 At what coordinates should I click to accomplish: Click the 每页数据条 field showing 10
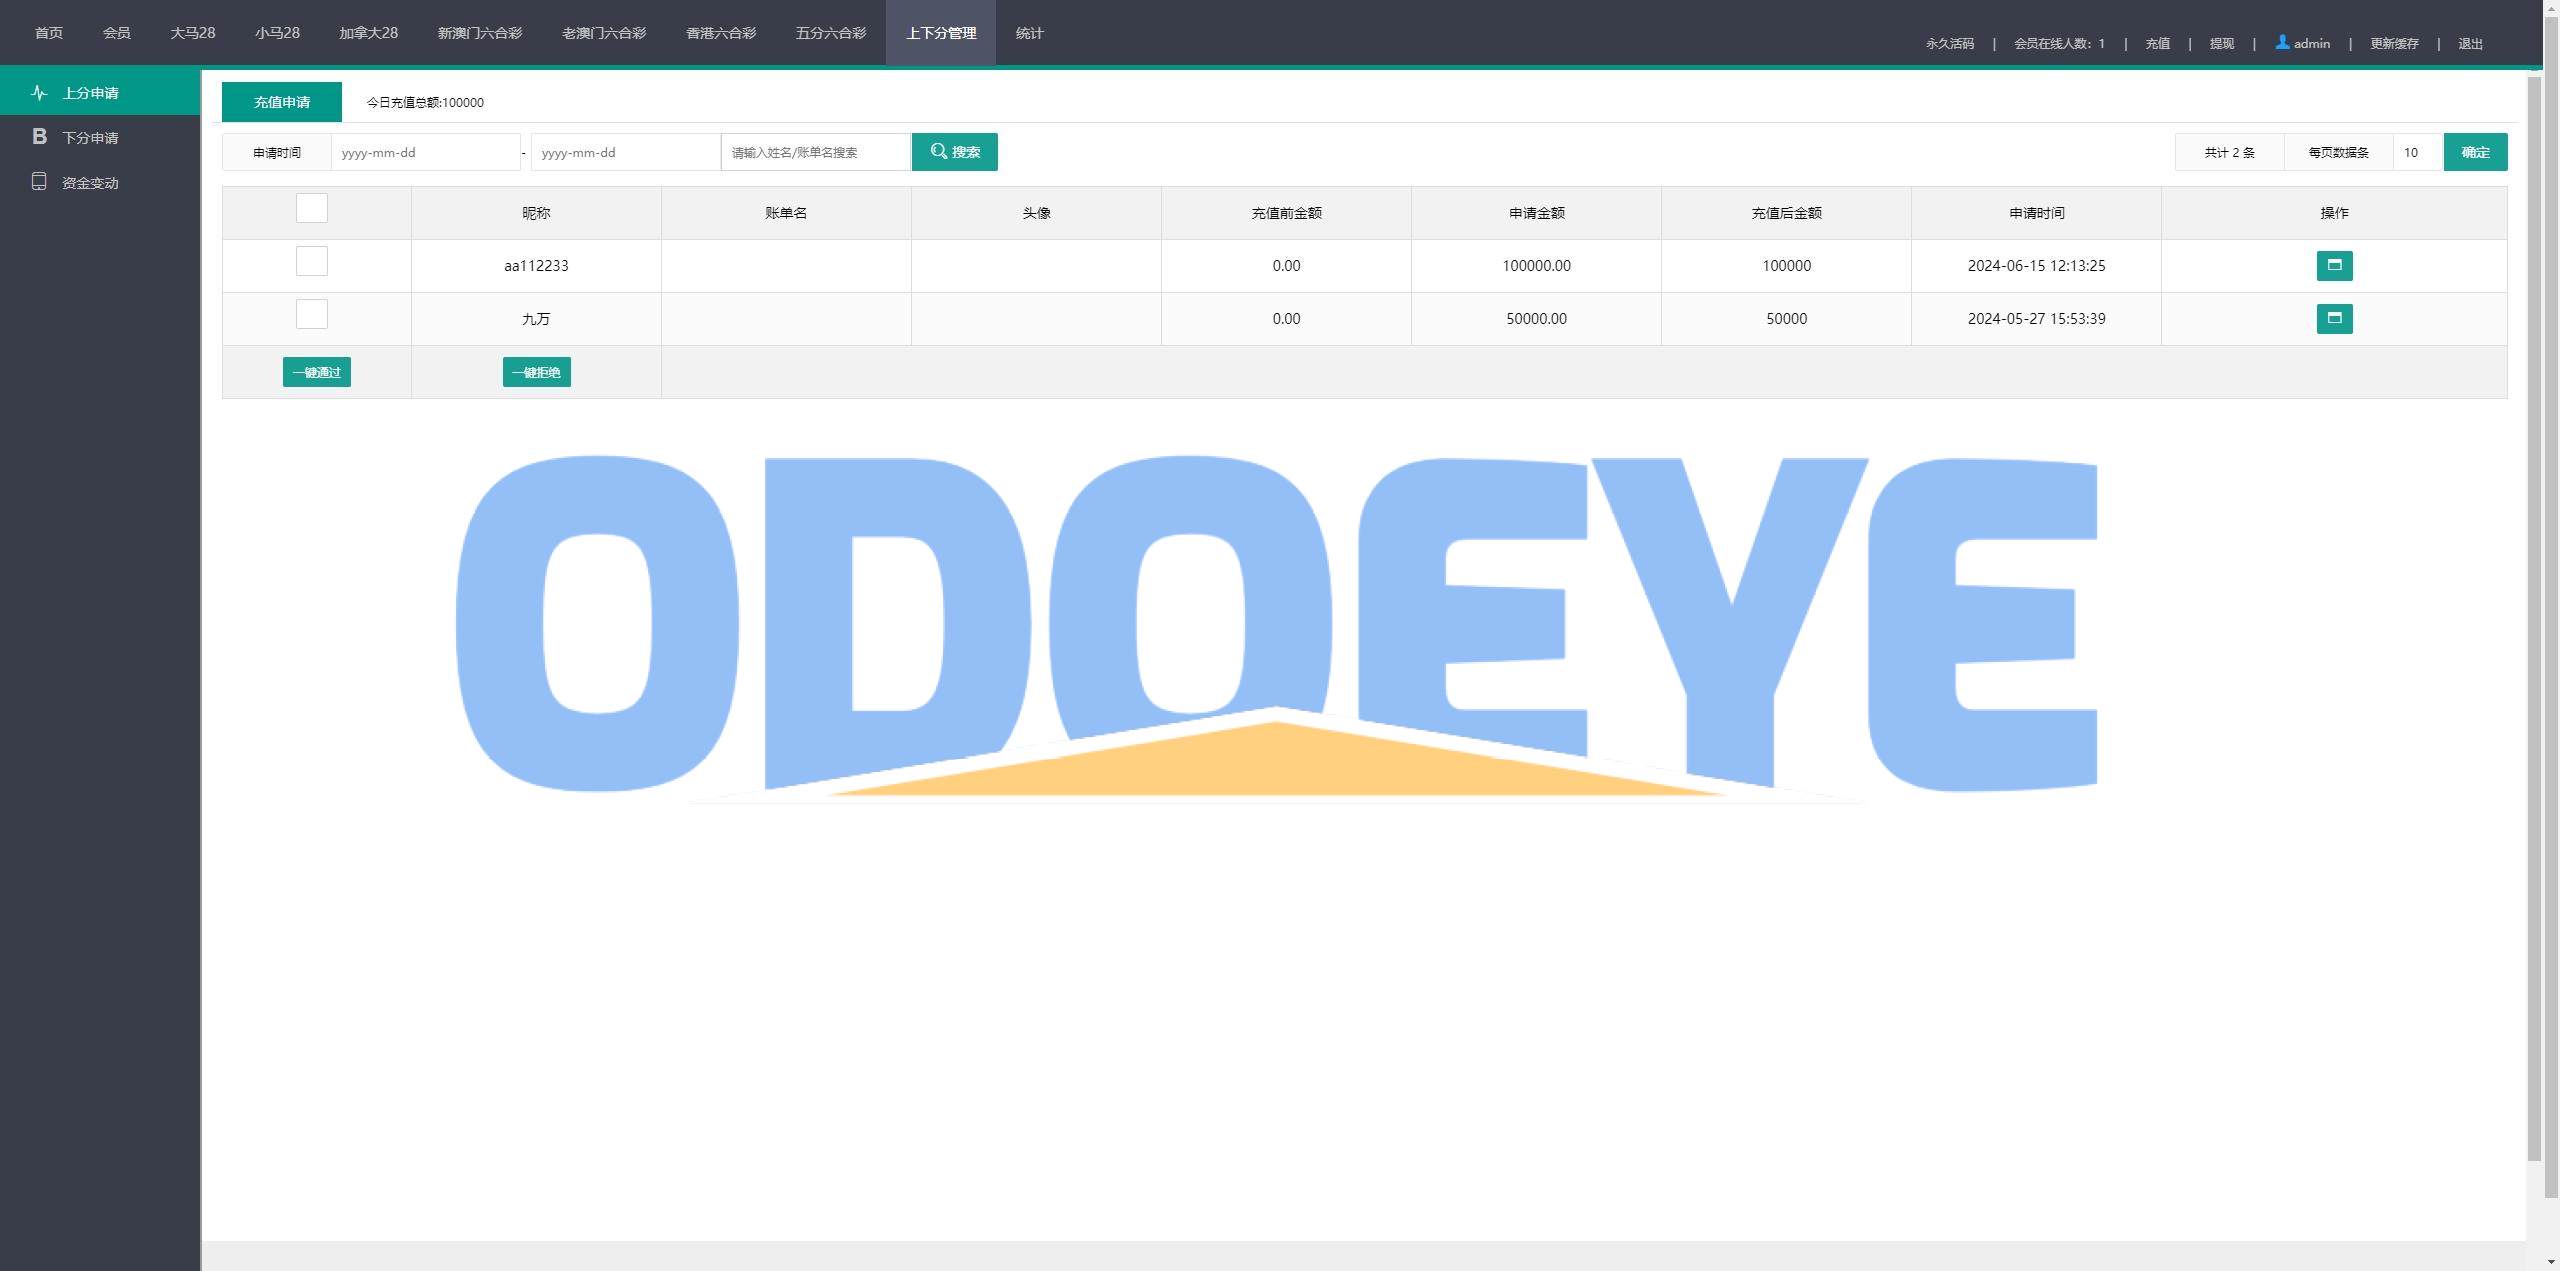[x=2418, y=152]
